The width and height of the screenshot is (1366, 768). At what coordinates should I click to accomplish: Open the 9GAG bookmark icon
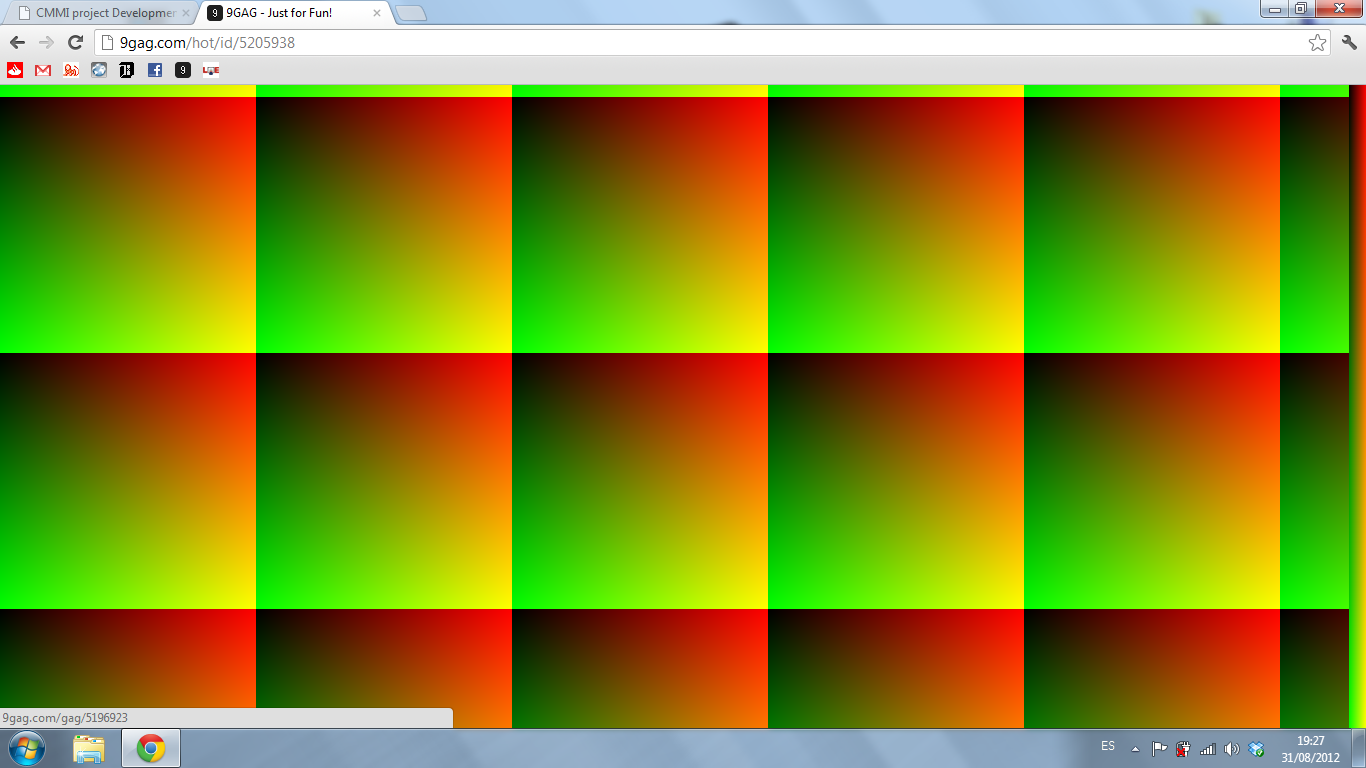tap(183, 70)
